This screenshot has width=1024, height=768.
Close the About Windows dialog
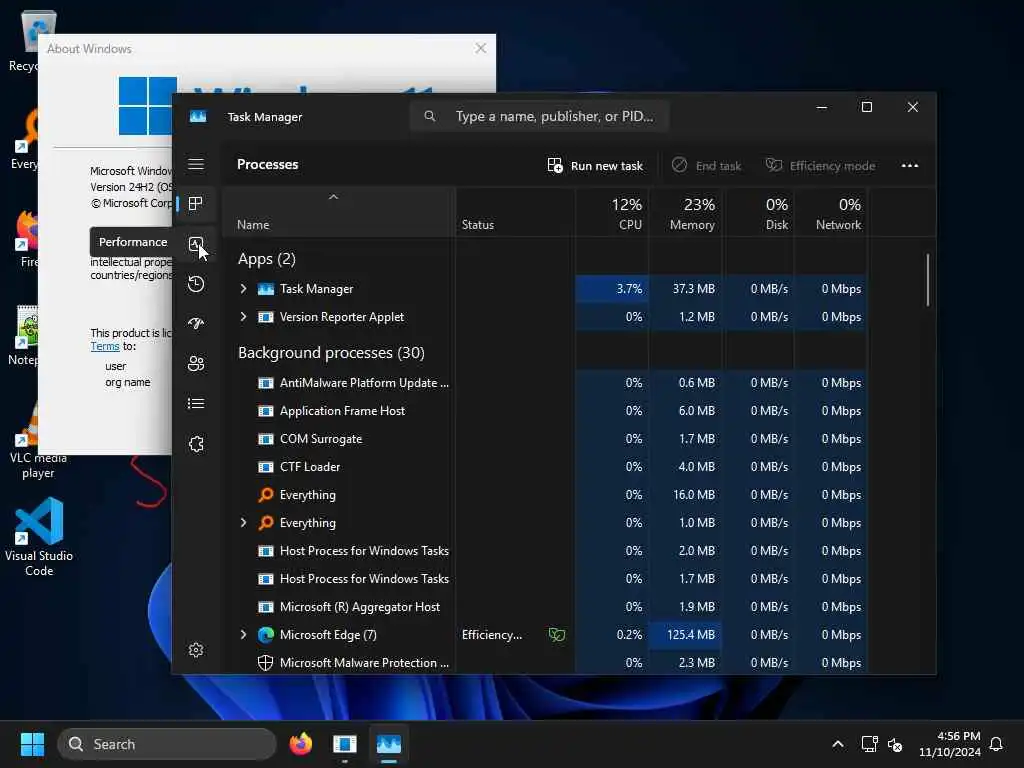481,48
